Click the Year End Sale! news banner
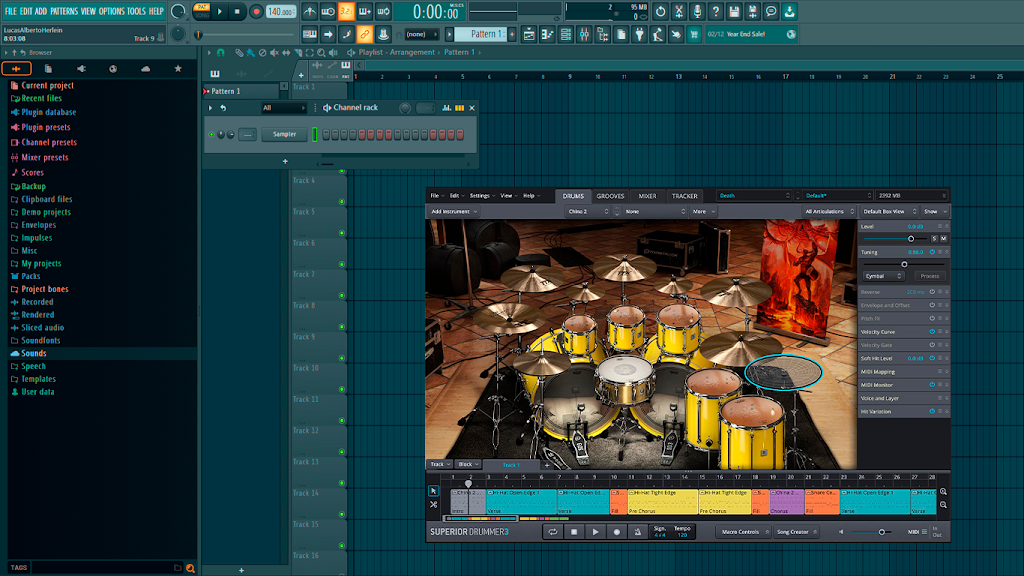The width and height of the screenshot is (1024, 576). click(x=751, y=34)
